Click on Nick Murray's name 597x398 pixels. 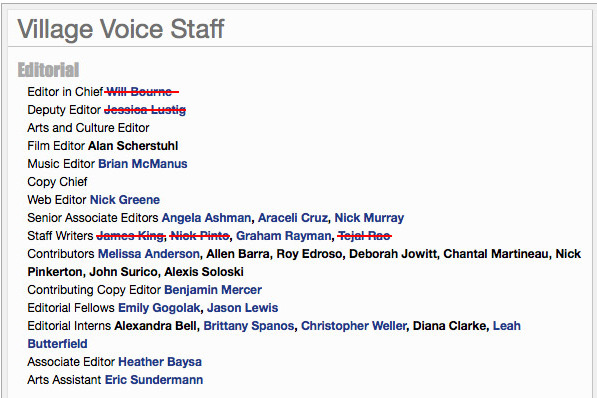[369, 218]
